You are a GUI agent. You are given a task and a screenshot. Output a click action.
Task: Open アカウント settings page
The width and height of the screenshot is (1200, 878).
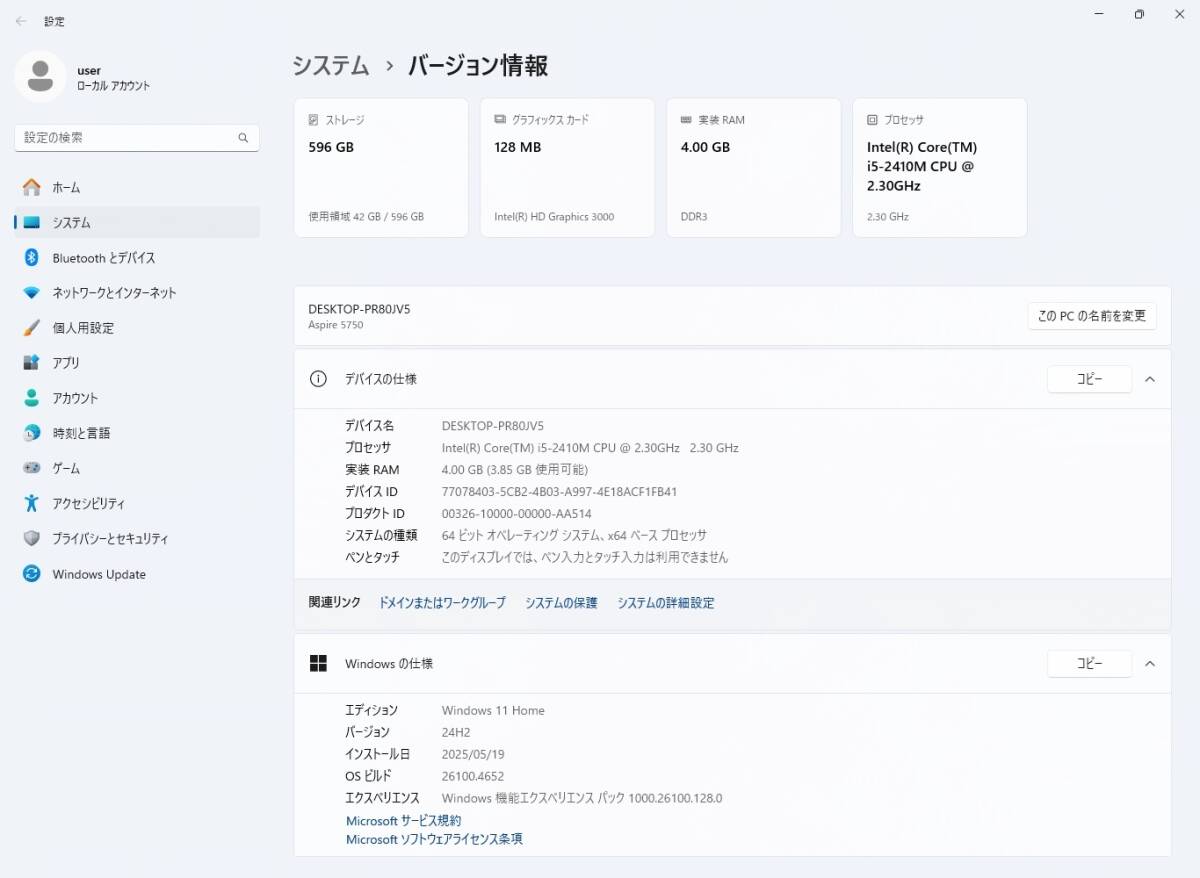pos(137,398)
